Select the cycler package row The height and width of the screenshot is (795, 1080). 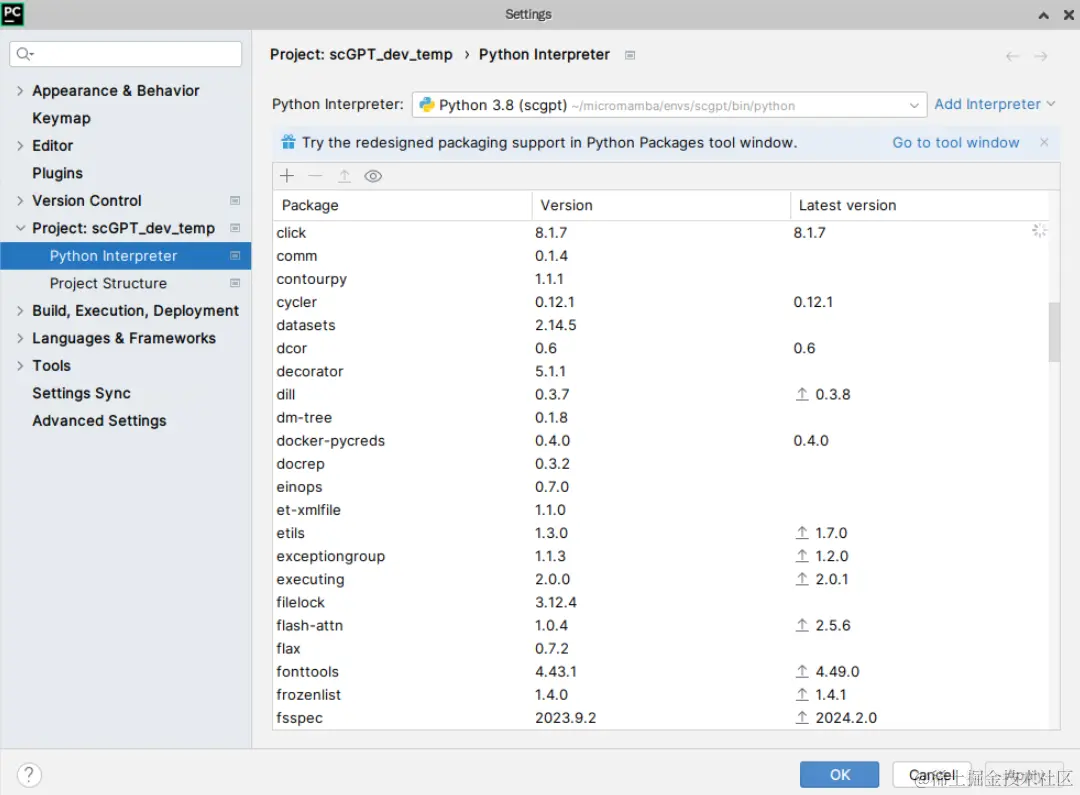661,302
